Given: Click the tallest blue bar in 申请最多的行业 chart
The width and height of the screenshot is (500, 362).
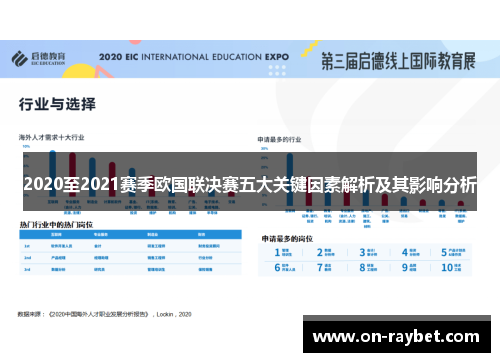Looking at the screenshot, I should (290, 179).
